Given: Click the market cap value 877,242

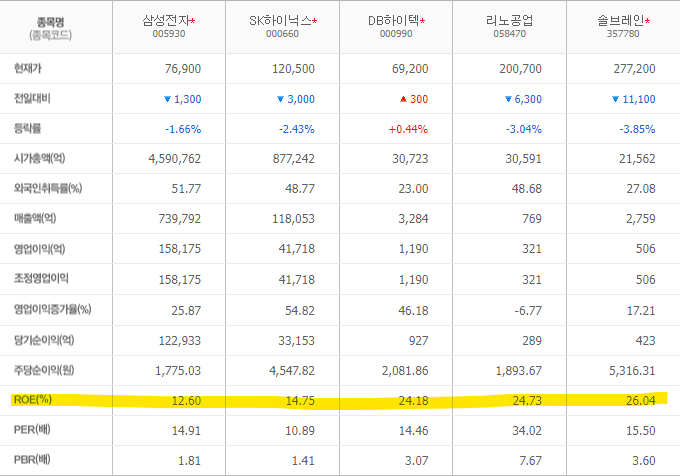Looking at the screenshot, I should [294, 159].
